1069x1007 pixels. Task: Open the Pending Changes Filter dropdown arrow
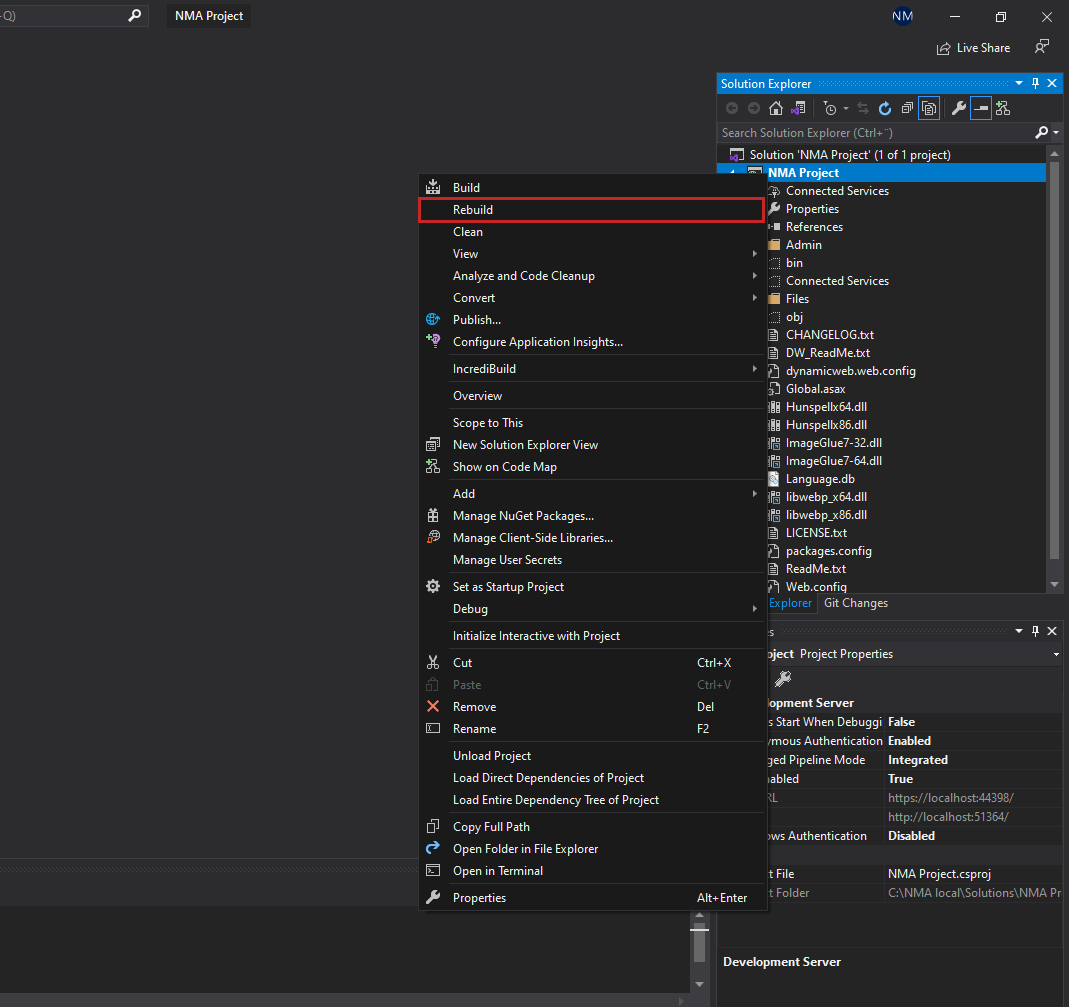(x=845, y=108)
